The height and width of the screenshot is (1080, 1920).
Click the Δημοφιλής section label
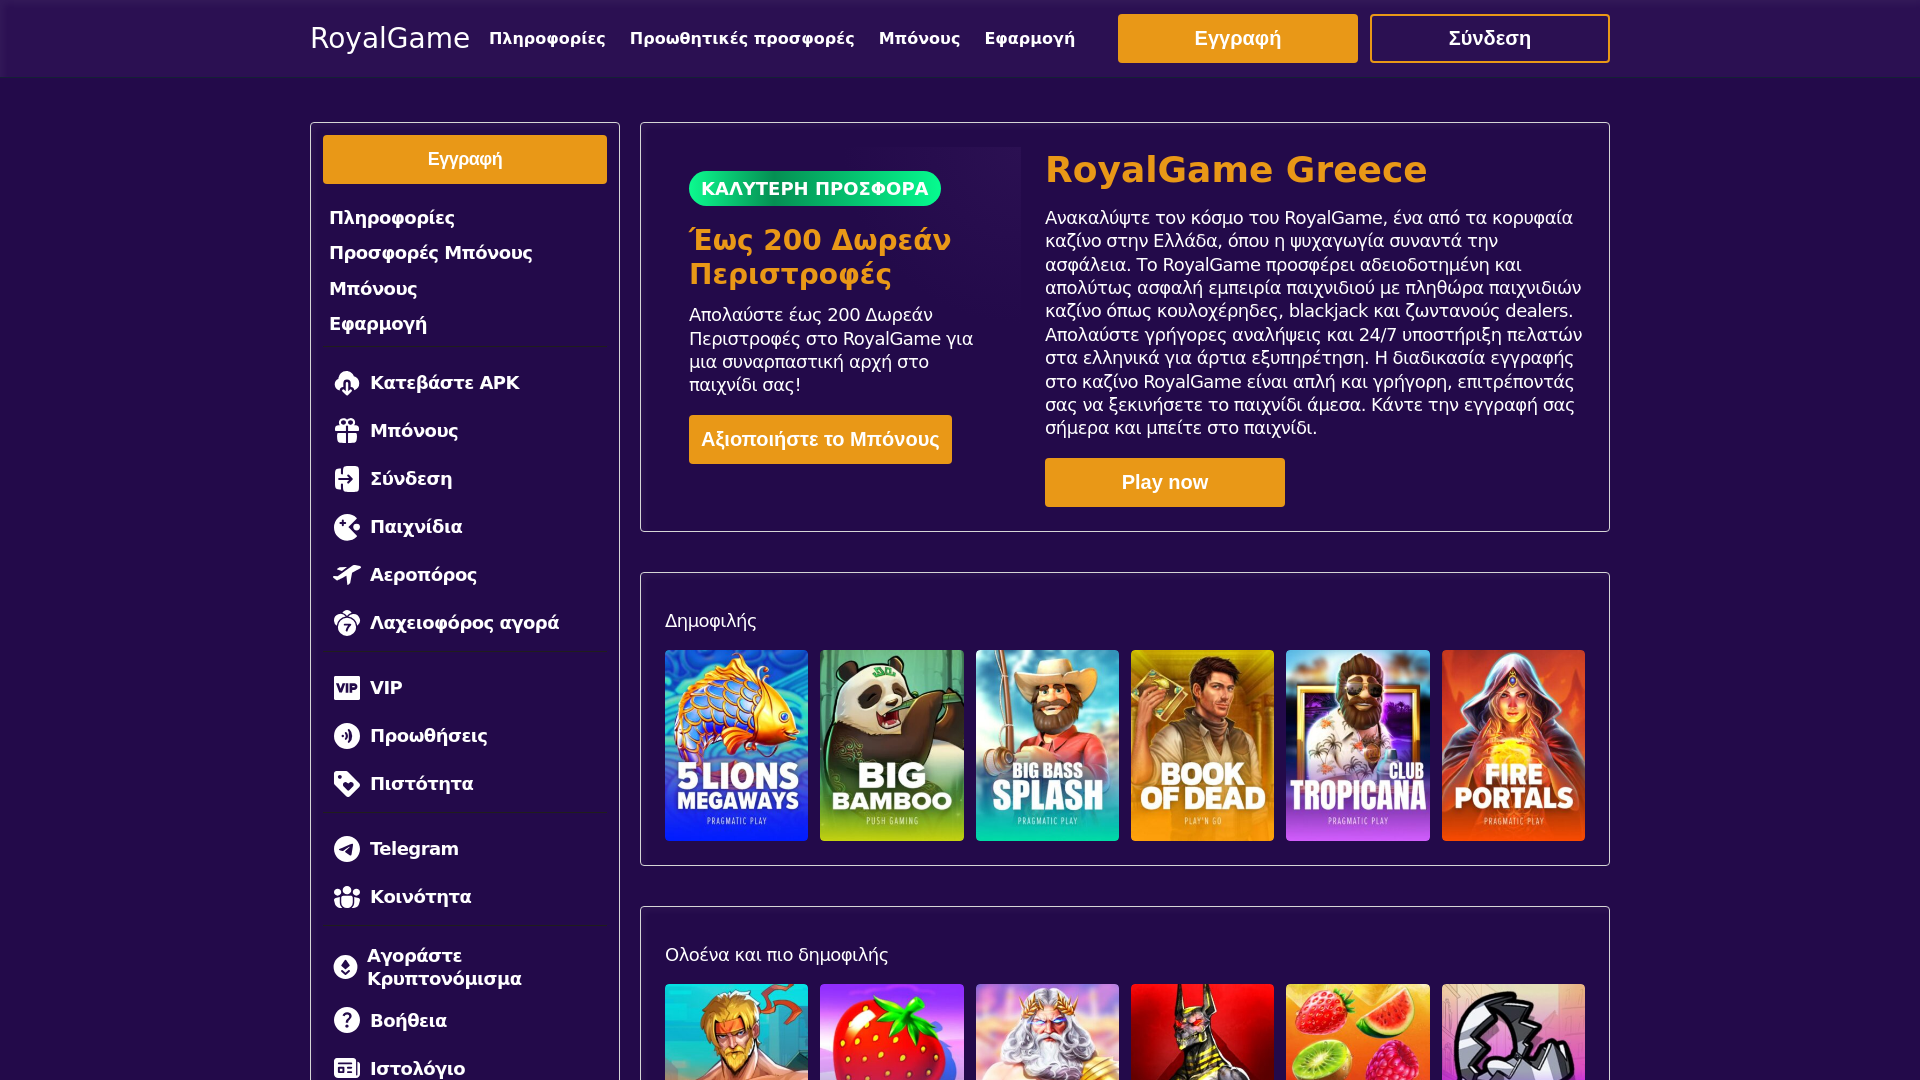coord(711,621)
